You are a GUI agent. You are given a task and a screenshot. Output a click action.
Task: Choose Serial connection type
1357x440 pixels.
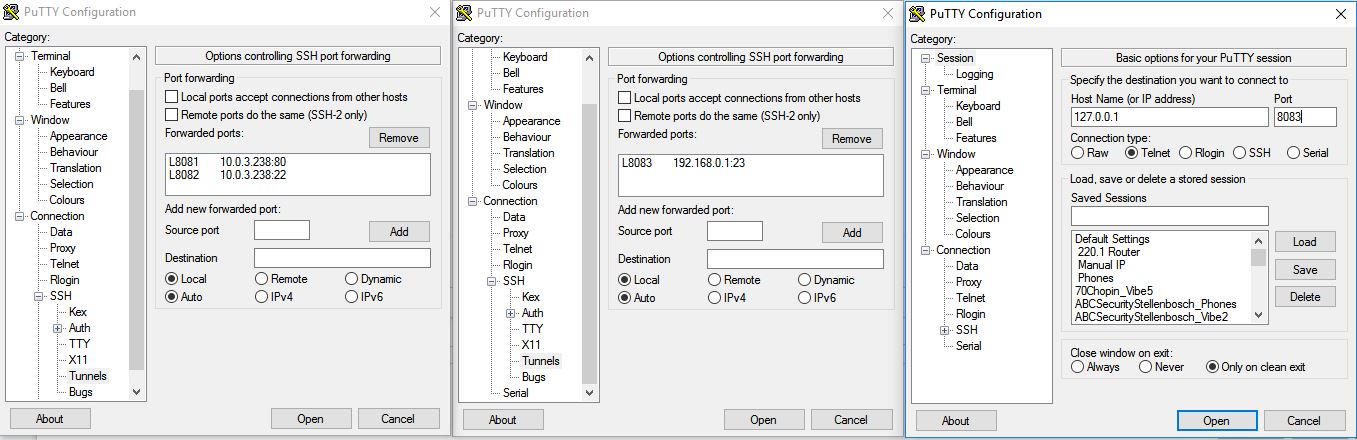(1293, 153)
